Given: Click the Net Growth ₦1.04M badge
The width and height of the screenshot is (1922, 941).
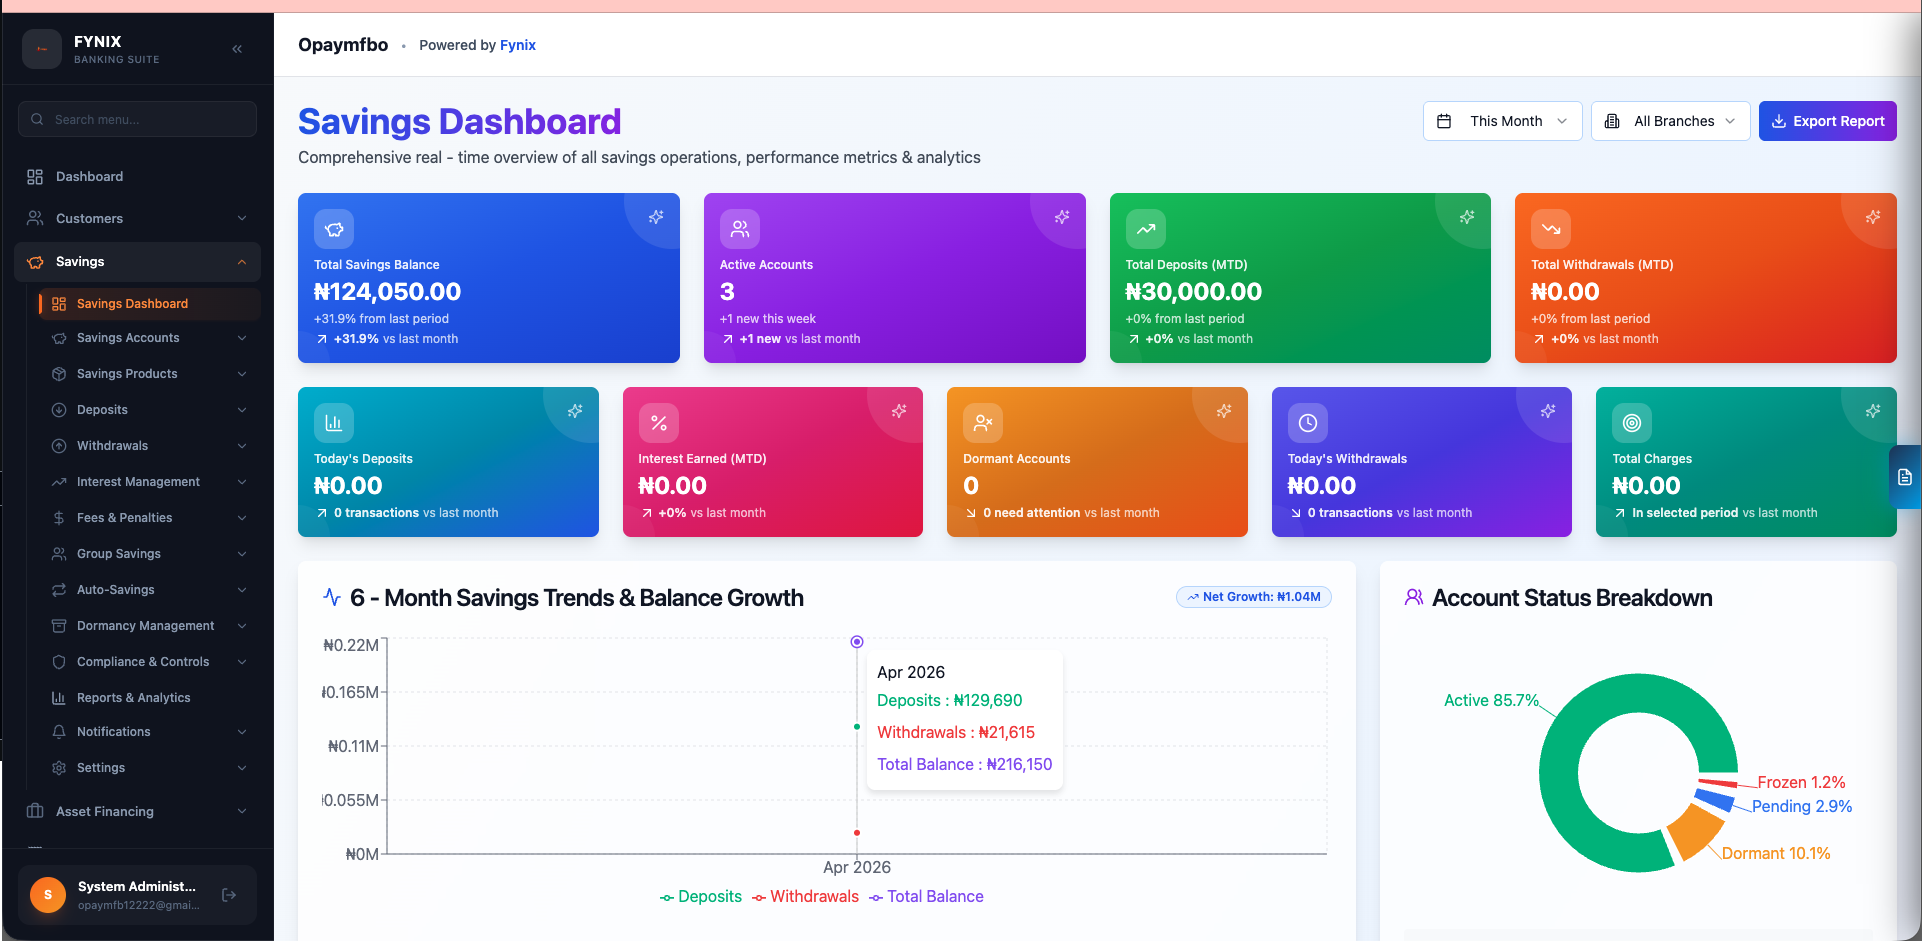Looking at the screenshot, I should click(x=1253, y=597).
